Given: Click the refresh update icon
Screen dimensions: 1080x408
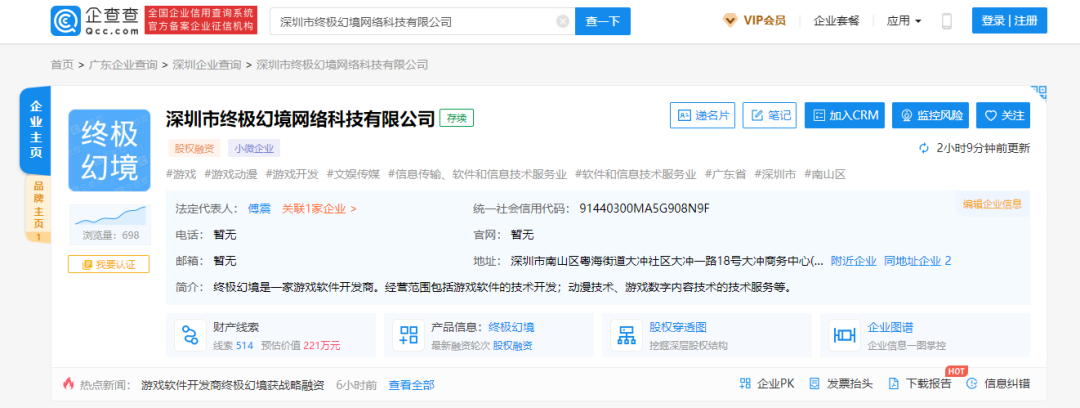Looking at the screenshot, I should (924, 148).
